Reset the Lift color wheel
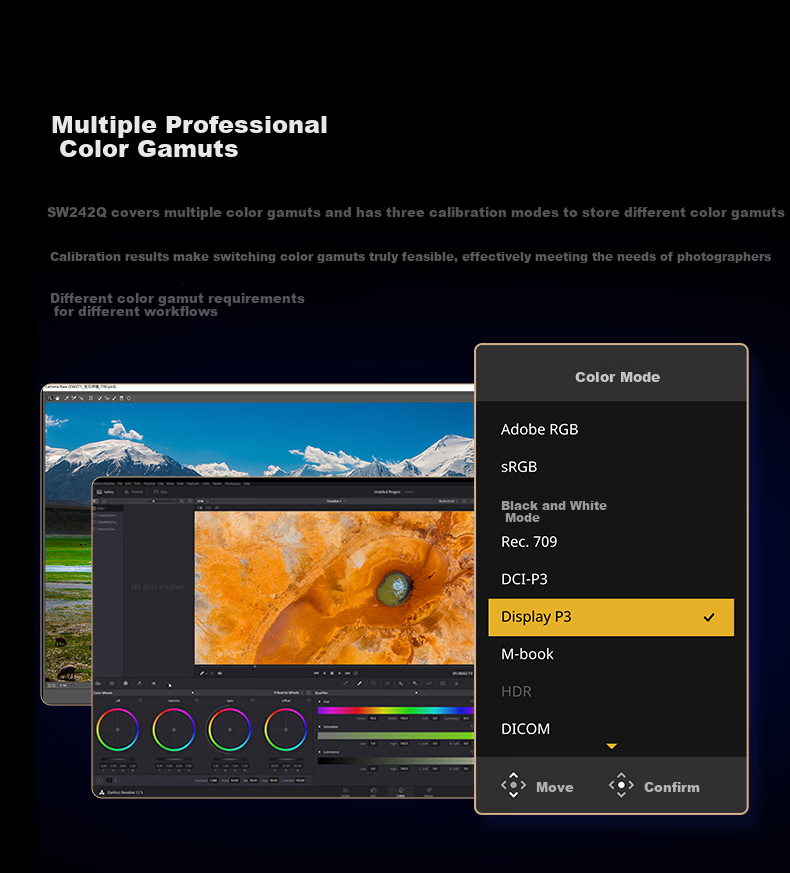The height and width of the screenshot is (873, 790). pyautogui.click(x=140, y=700)
